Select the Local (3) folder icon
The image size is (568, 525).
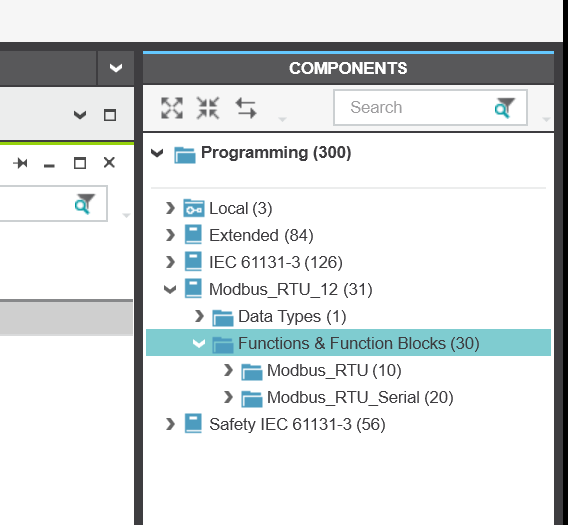tap(194, 208)
